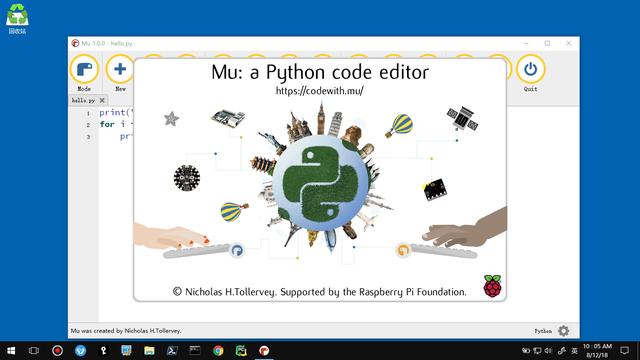
Task: Click the Python globe logo on splash screen
Action: pyautogui.click(x=320, y=183)
